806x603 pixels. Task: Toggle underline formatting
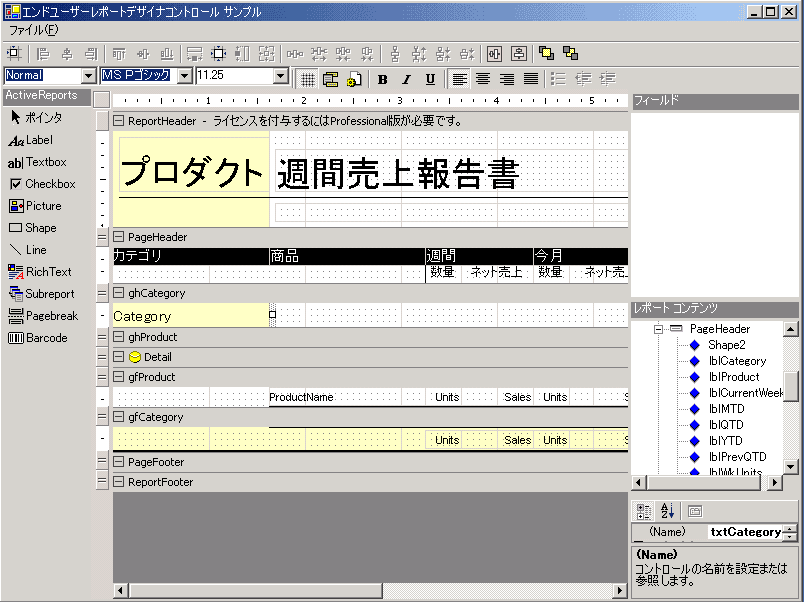coord(430,79)
